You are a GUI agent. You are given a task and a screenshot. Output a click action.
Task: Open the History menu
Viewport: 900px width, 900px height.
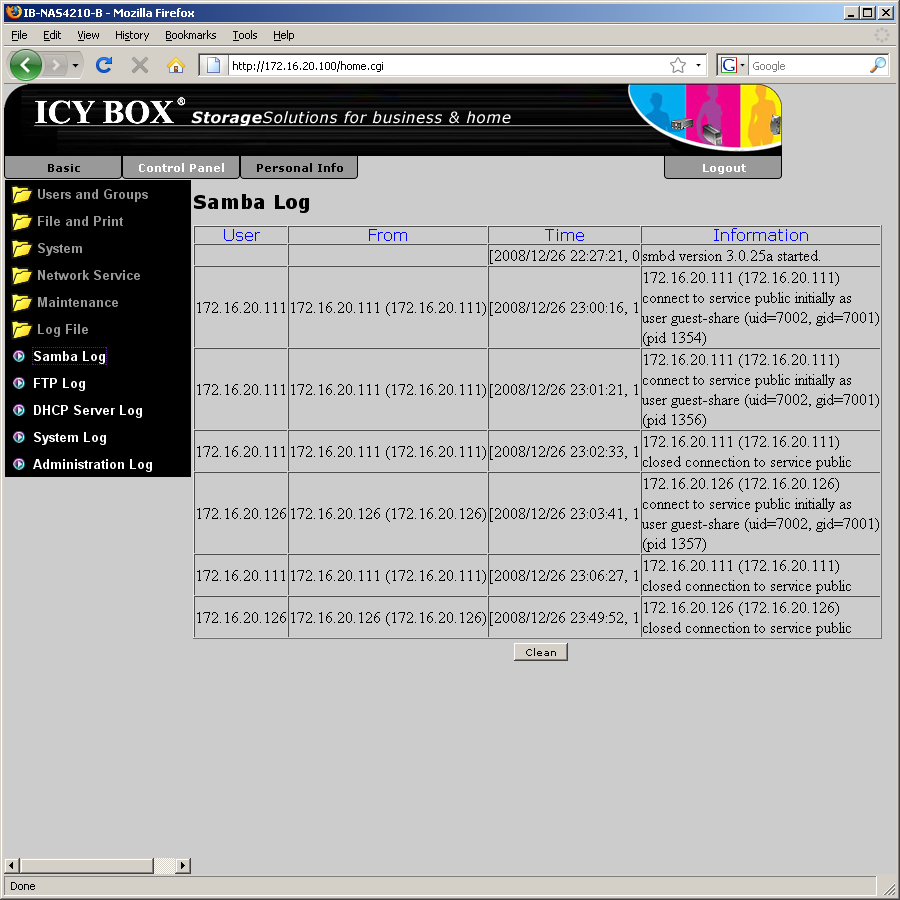(x=131, y=35)
